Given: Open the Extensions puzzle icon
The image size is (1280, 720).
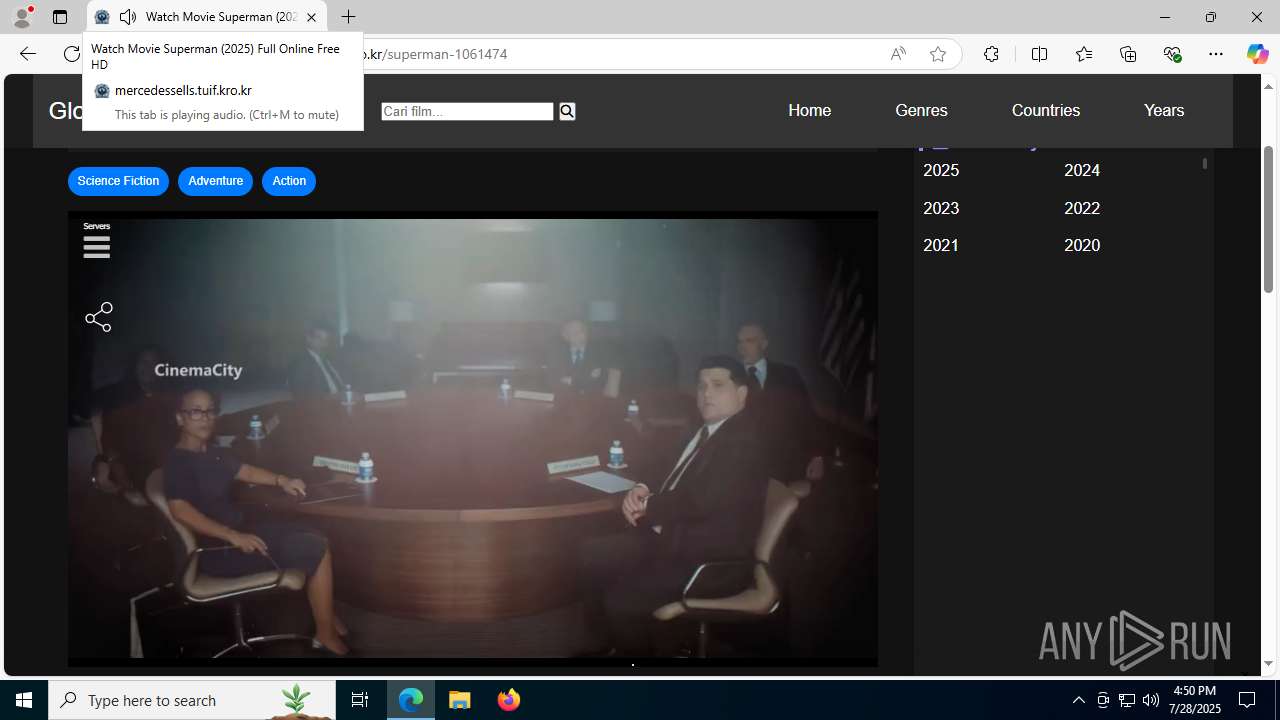Looking at the screenshot, I should [991, 54].
